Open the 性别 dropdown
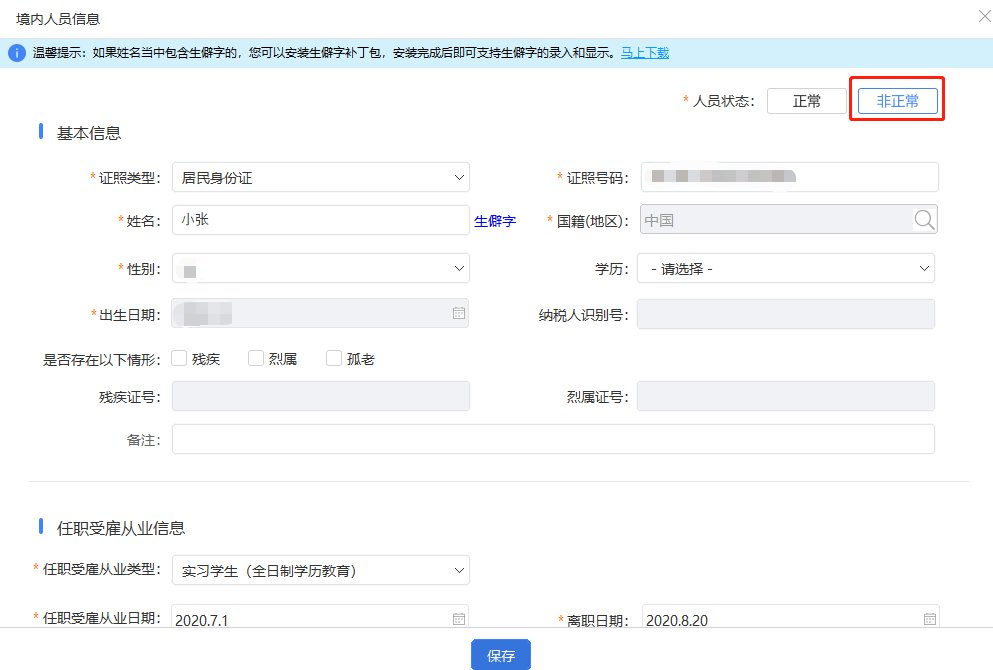Screen dimensions: 993x670 (320, 268)
